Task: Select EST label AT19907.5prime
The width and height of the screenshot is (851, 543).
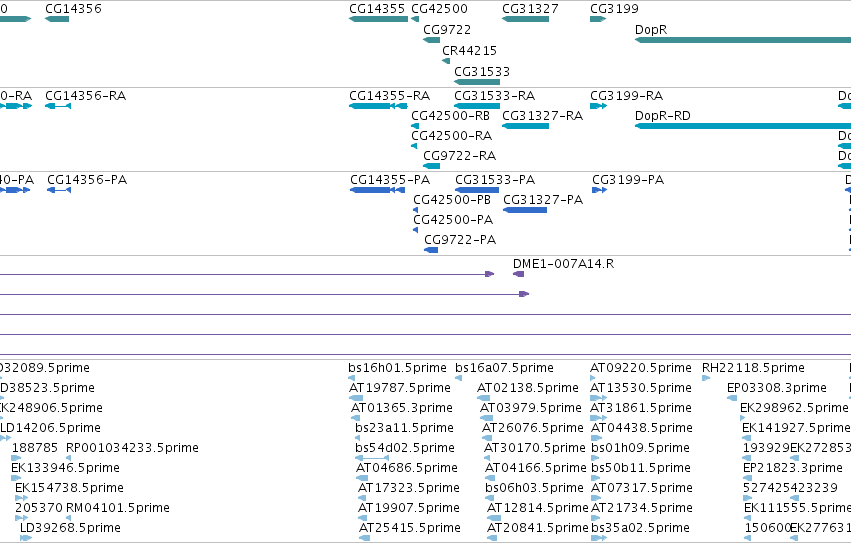Action: 410,508
